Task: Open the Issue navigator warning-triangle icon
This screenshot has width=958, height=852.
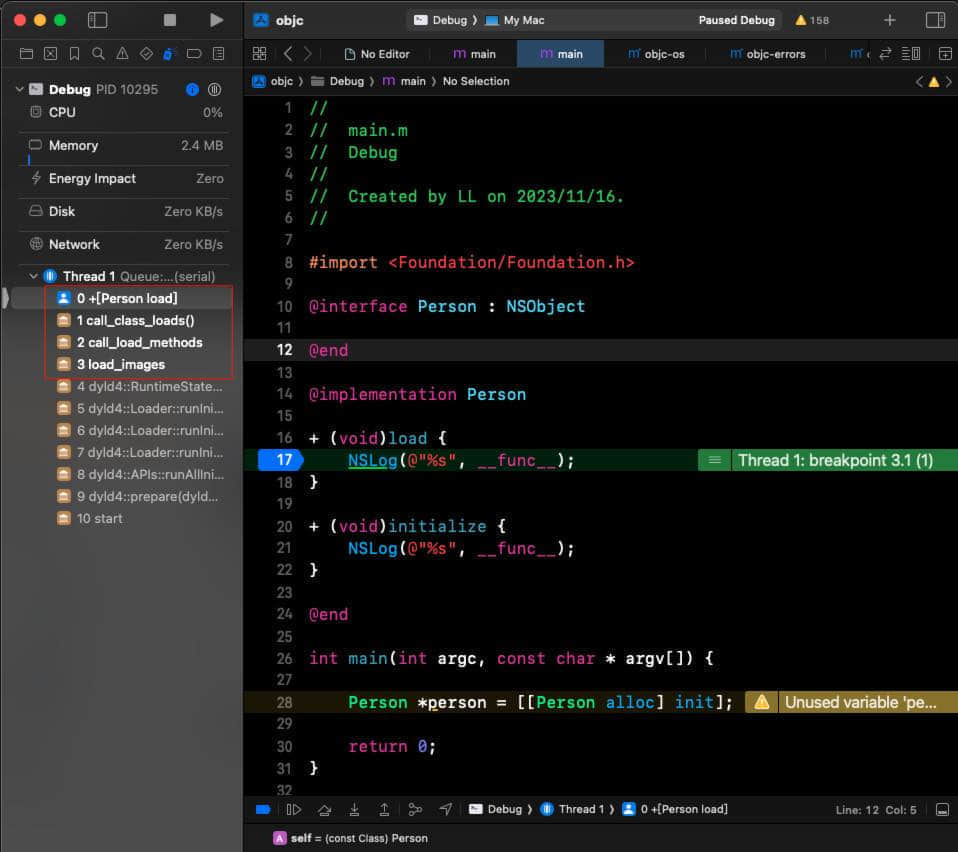Action: point(122,53)
